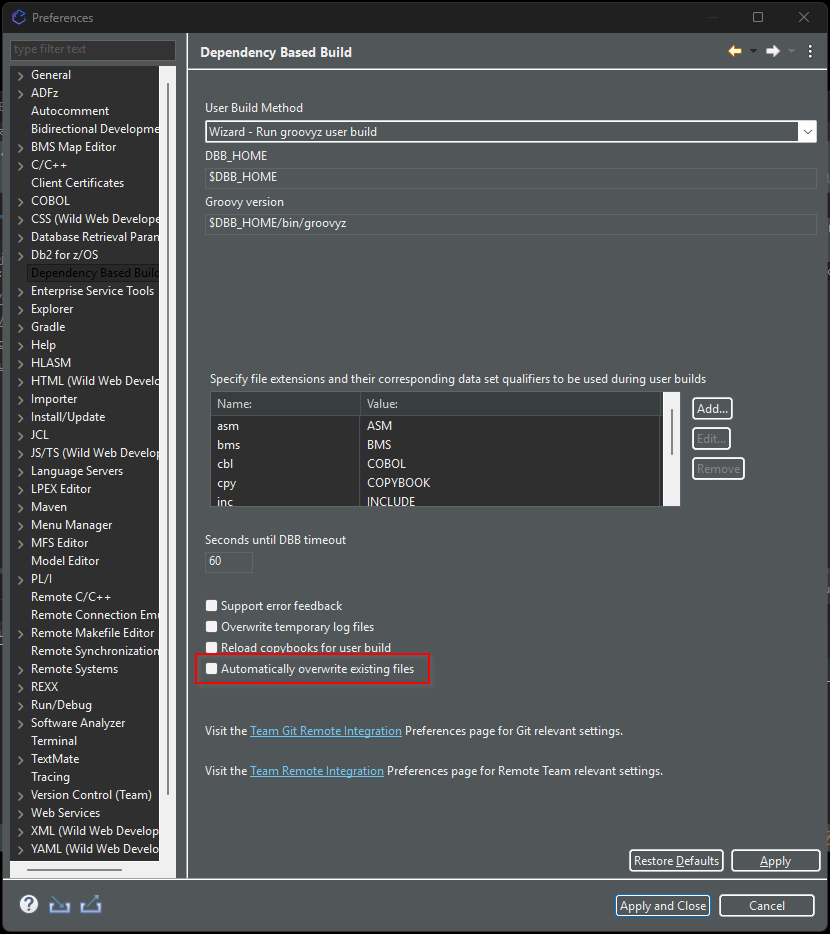This screenshot has width=830, height=934.
Task: Open the Model Editor preference page
Action: click(x=65, y=561)
